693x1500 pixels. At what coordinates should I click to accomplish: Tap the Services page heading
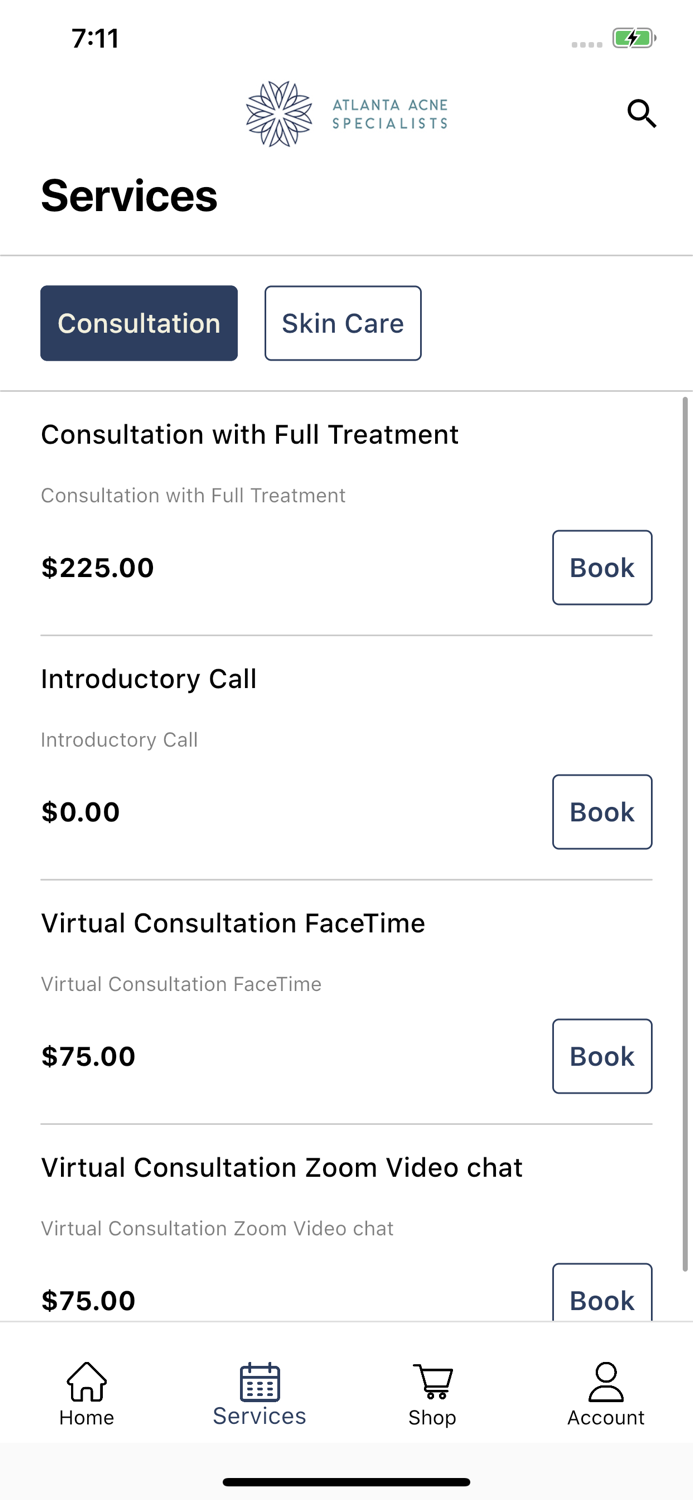[128, 196]
